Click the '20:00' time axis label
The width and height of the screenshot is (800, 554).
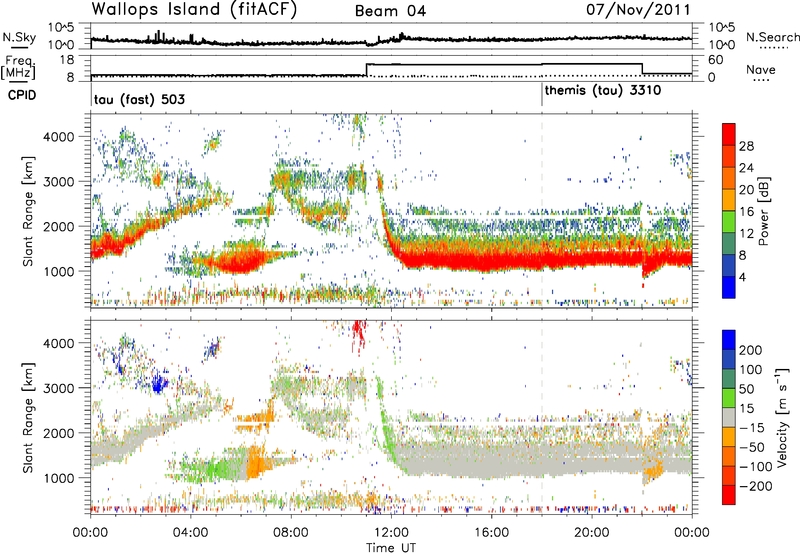pos(592,533)
